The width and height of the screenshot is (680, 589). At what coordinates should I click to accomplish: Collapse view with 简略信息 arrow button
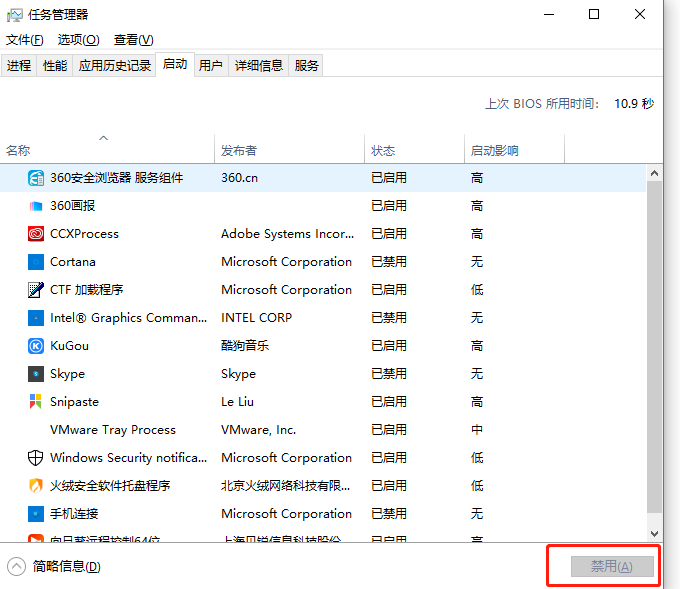click(16, 566)
